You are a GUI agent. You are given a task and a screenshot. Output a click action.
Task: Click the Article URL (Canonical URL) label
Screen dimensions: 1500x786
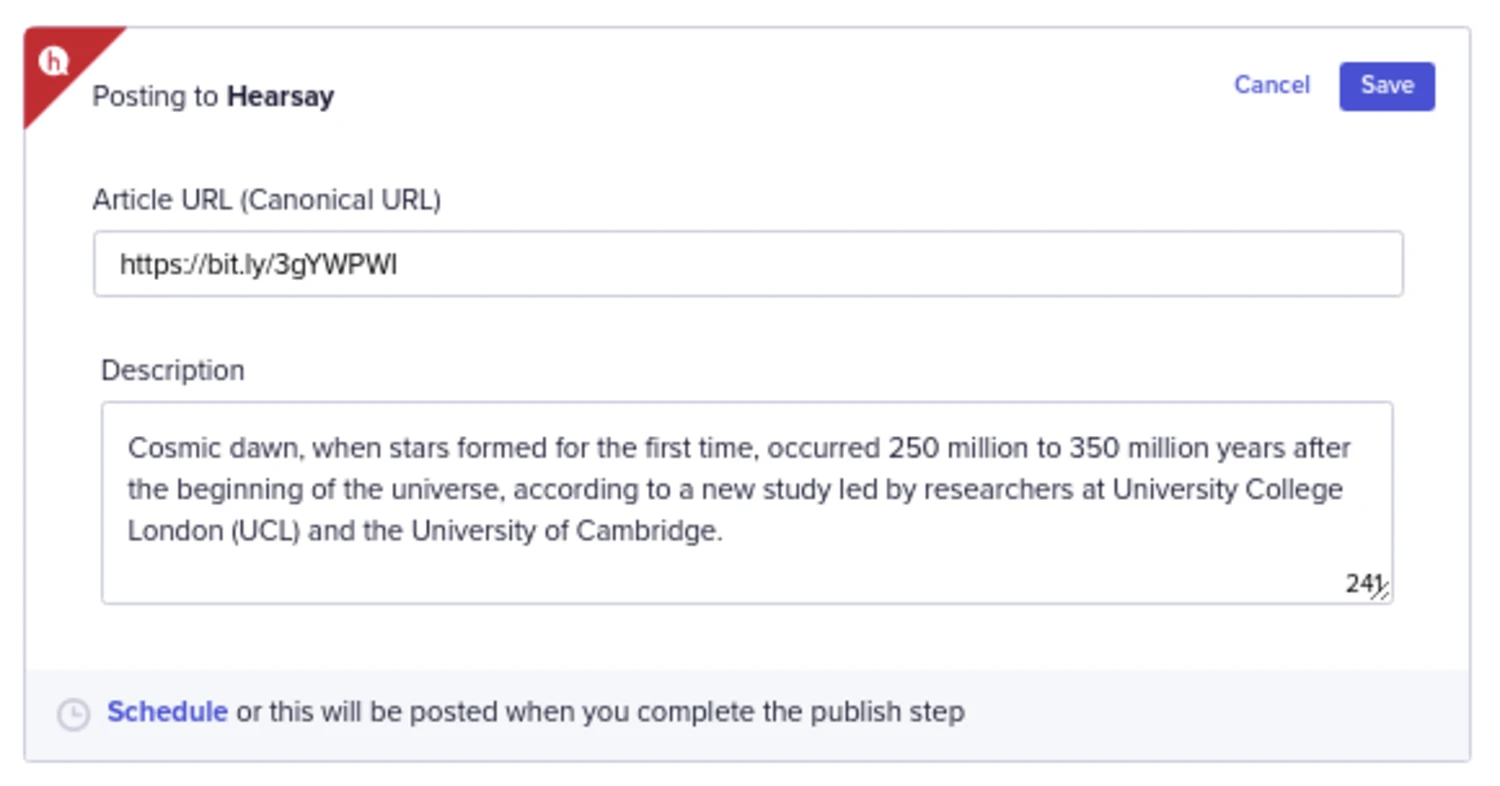point(267,200)
